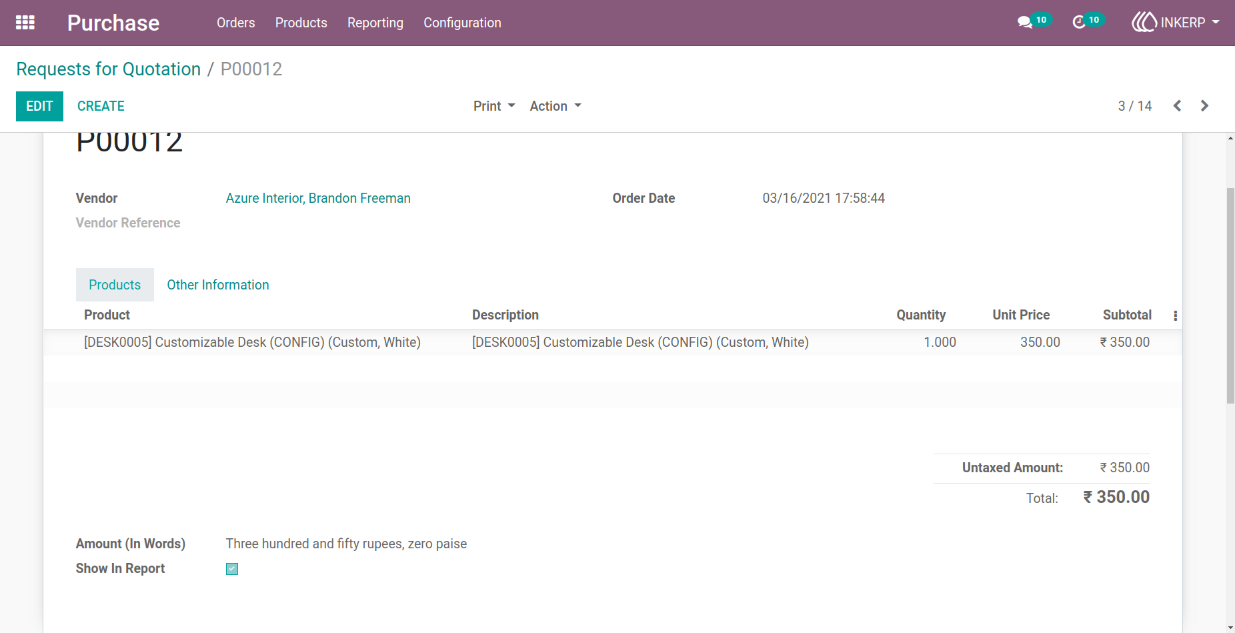The height and width of the screenshot is (633, 1235).
Task: Open the conversations chat bubble icon
Action: [x=1024, y=22]
